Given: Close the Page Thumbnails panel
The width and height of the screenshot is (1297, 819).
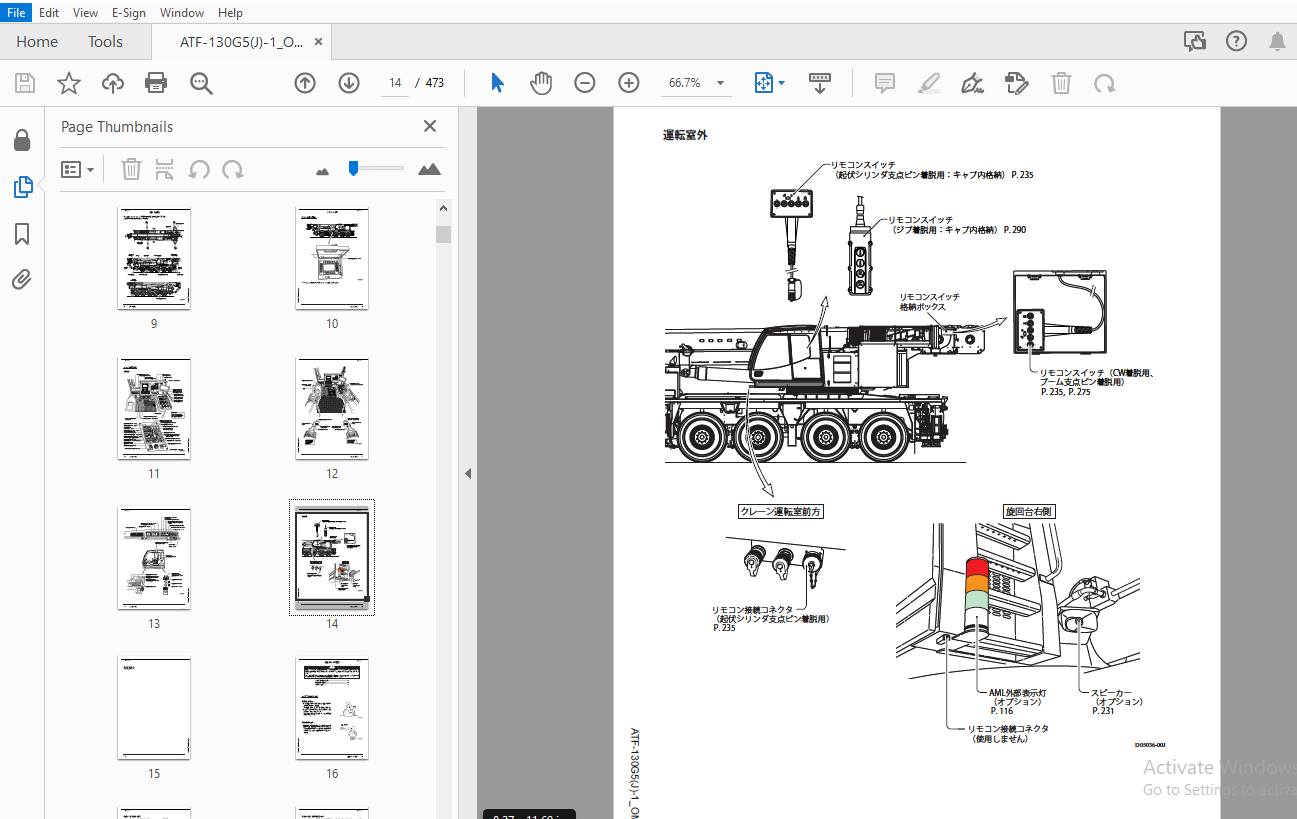Looking at the screenshot, I should [430, 126].
